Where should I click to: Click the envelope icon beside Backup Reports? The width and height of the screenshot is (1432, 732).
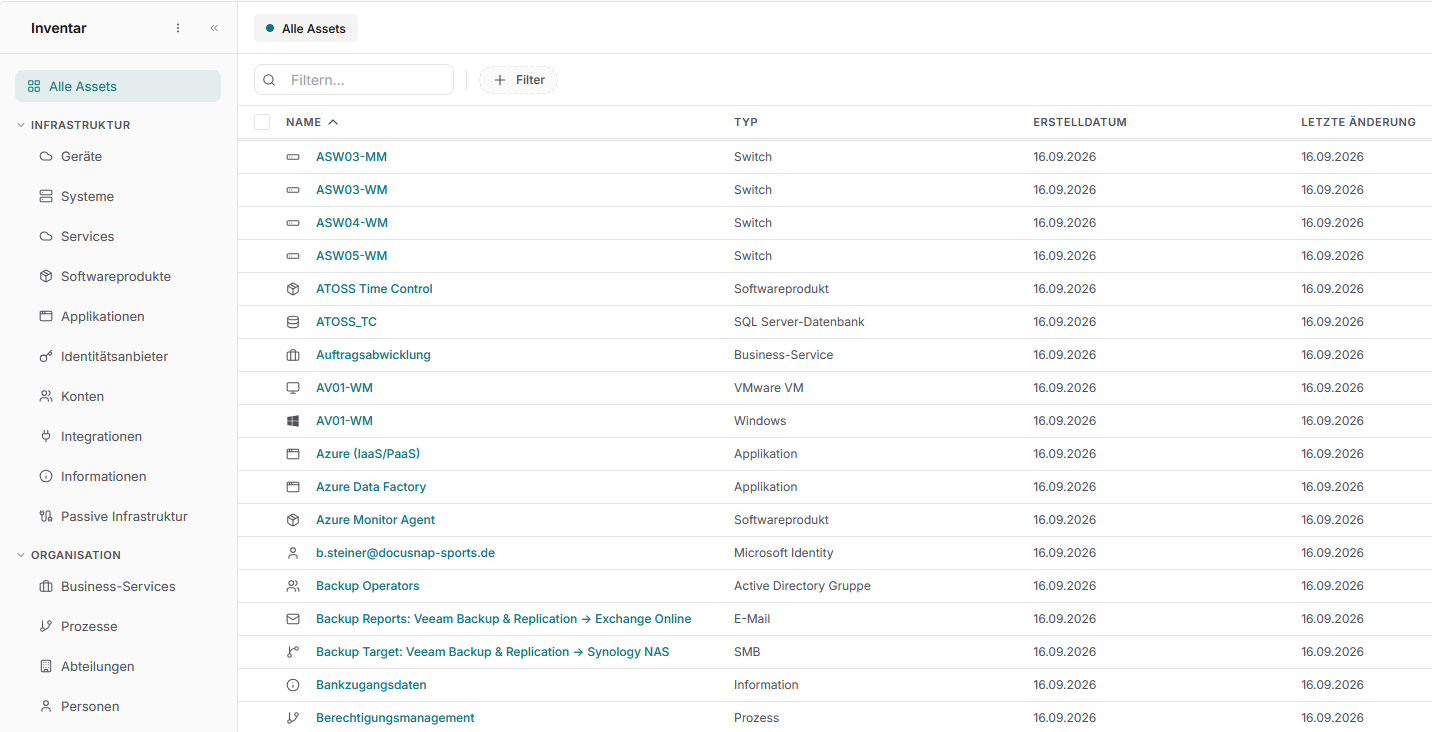pyautogui.click(x=293, y=619)
